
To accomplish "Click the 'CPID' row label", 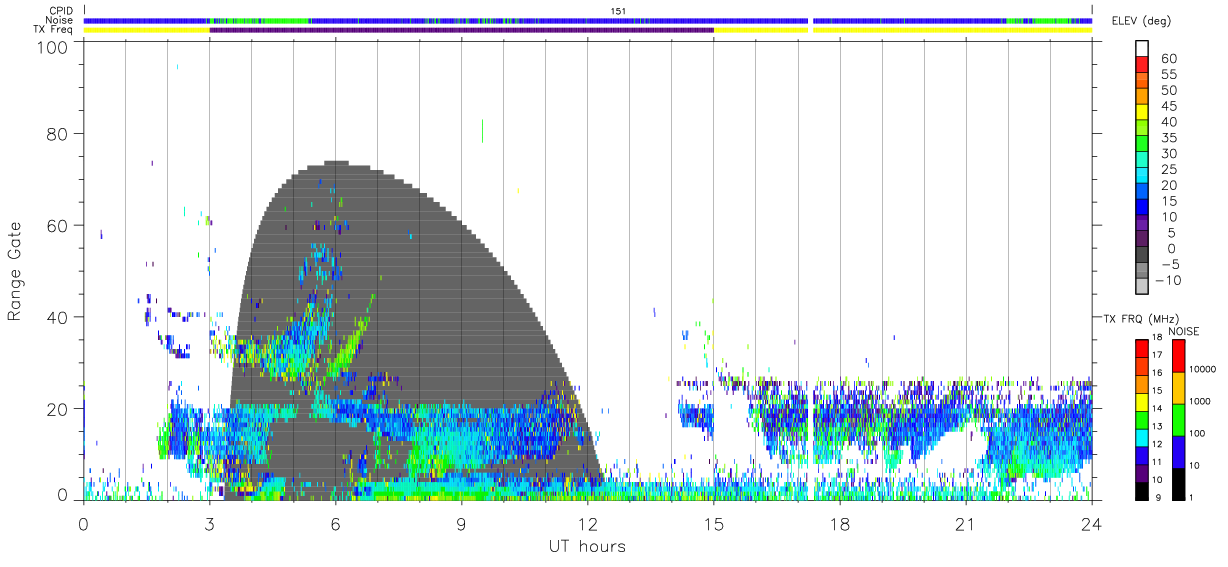I will point(61,11).
